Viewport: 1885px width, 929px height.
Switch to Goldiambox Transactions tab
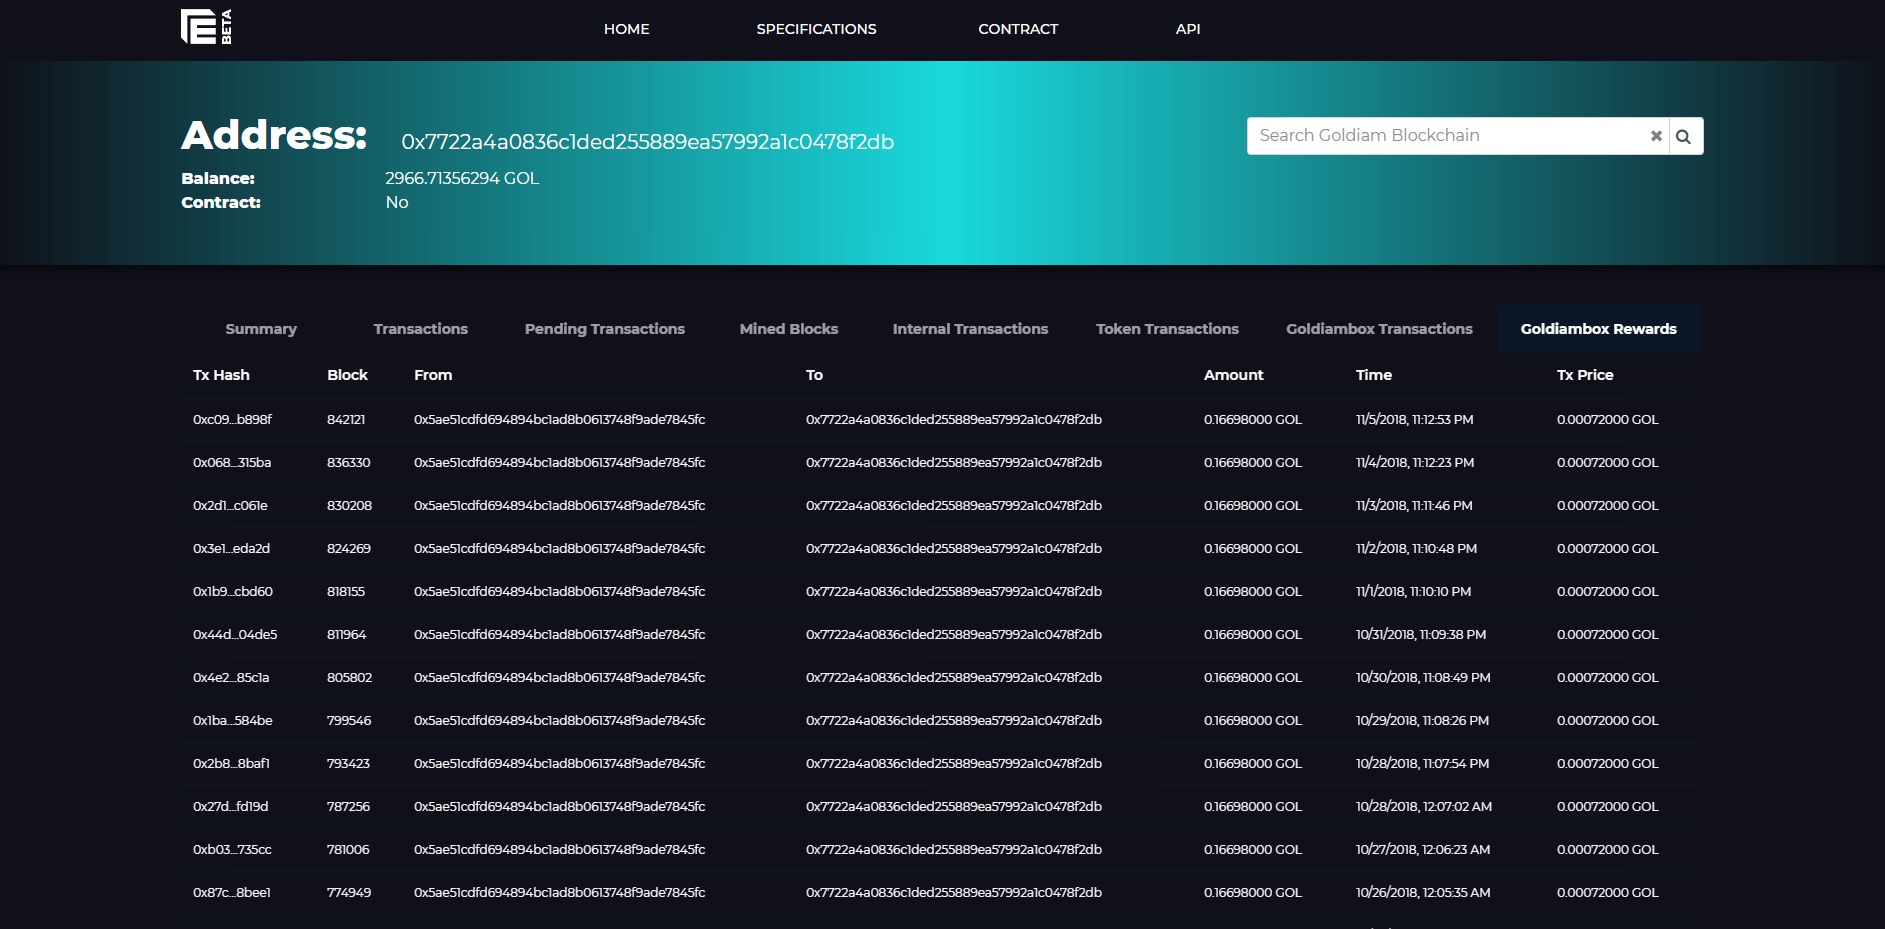click(x=1379, y=329)
